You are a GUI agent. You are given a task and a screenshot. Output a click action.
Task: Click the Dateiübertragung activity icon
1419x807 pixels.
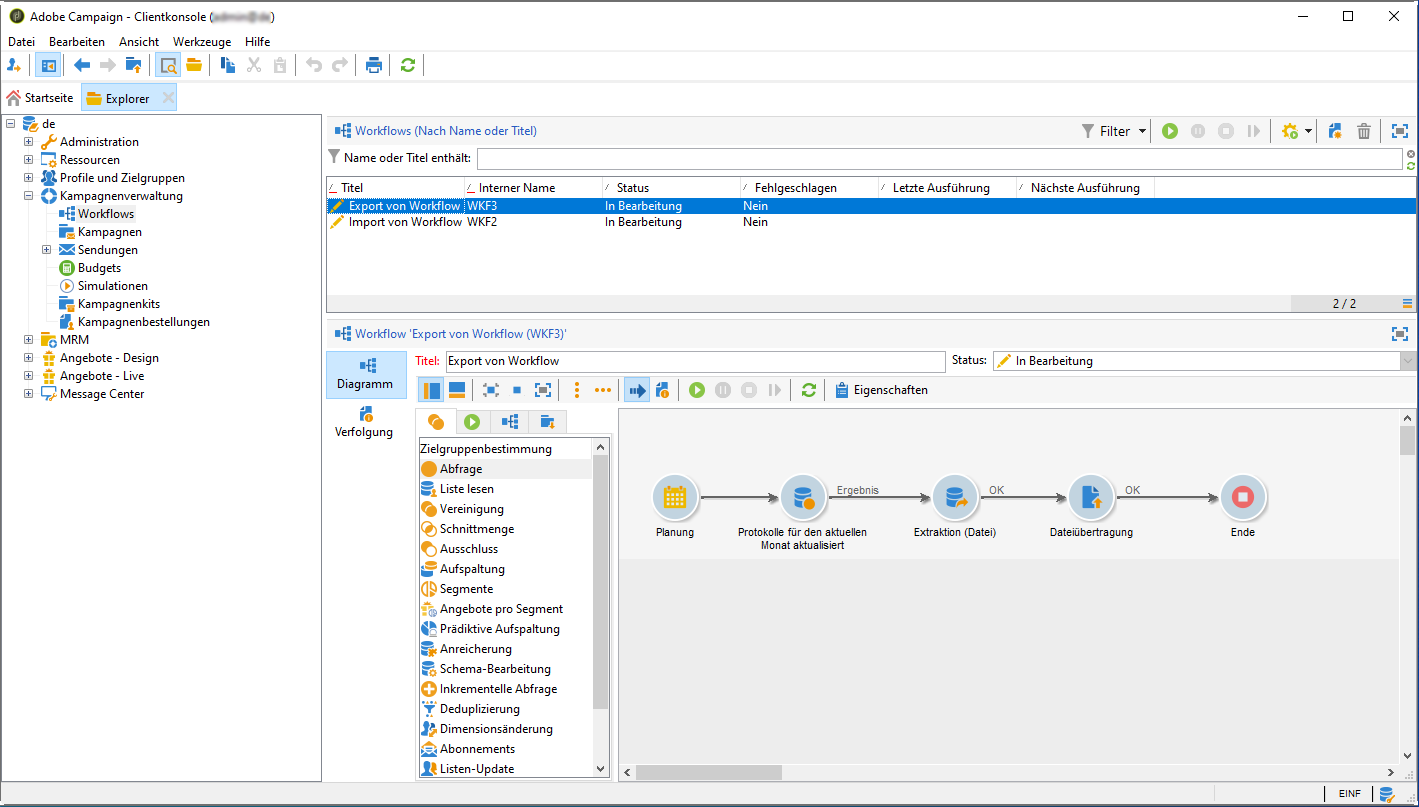click(x=1091, y=497)
